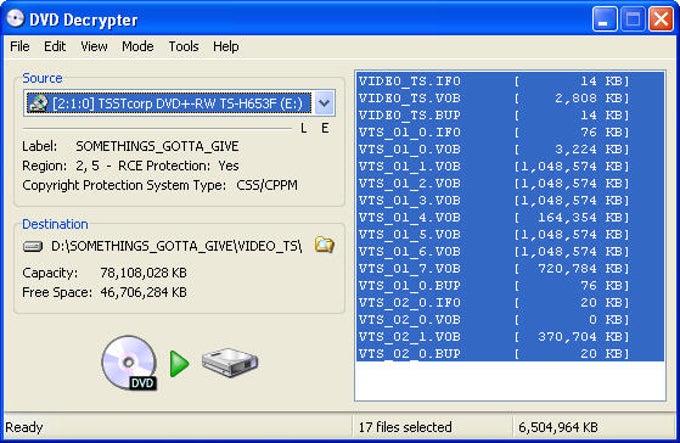
Task: Minimize the DVD Decrypter window
Action: (x=605, y=19)
